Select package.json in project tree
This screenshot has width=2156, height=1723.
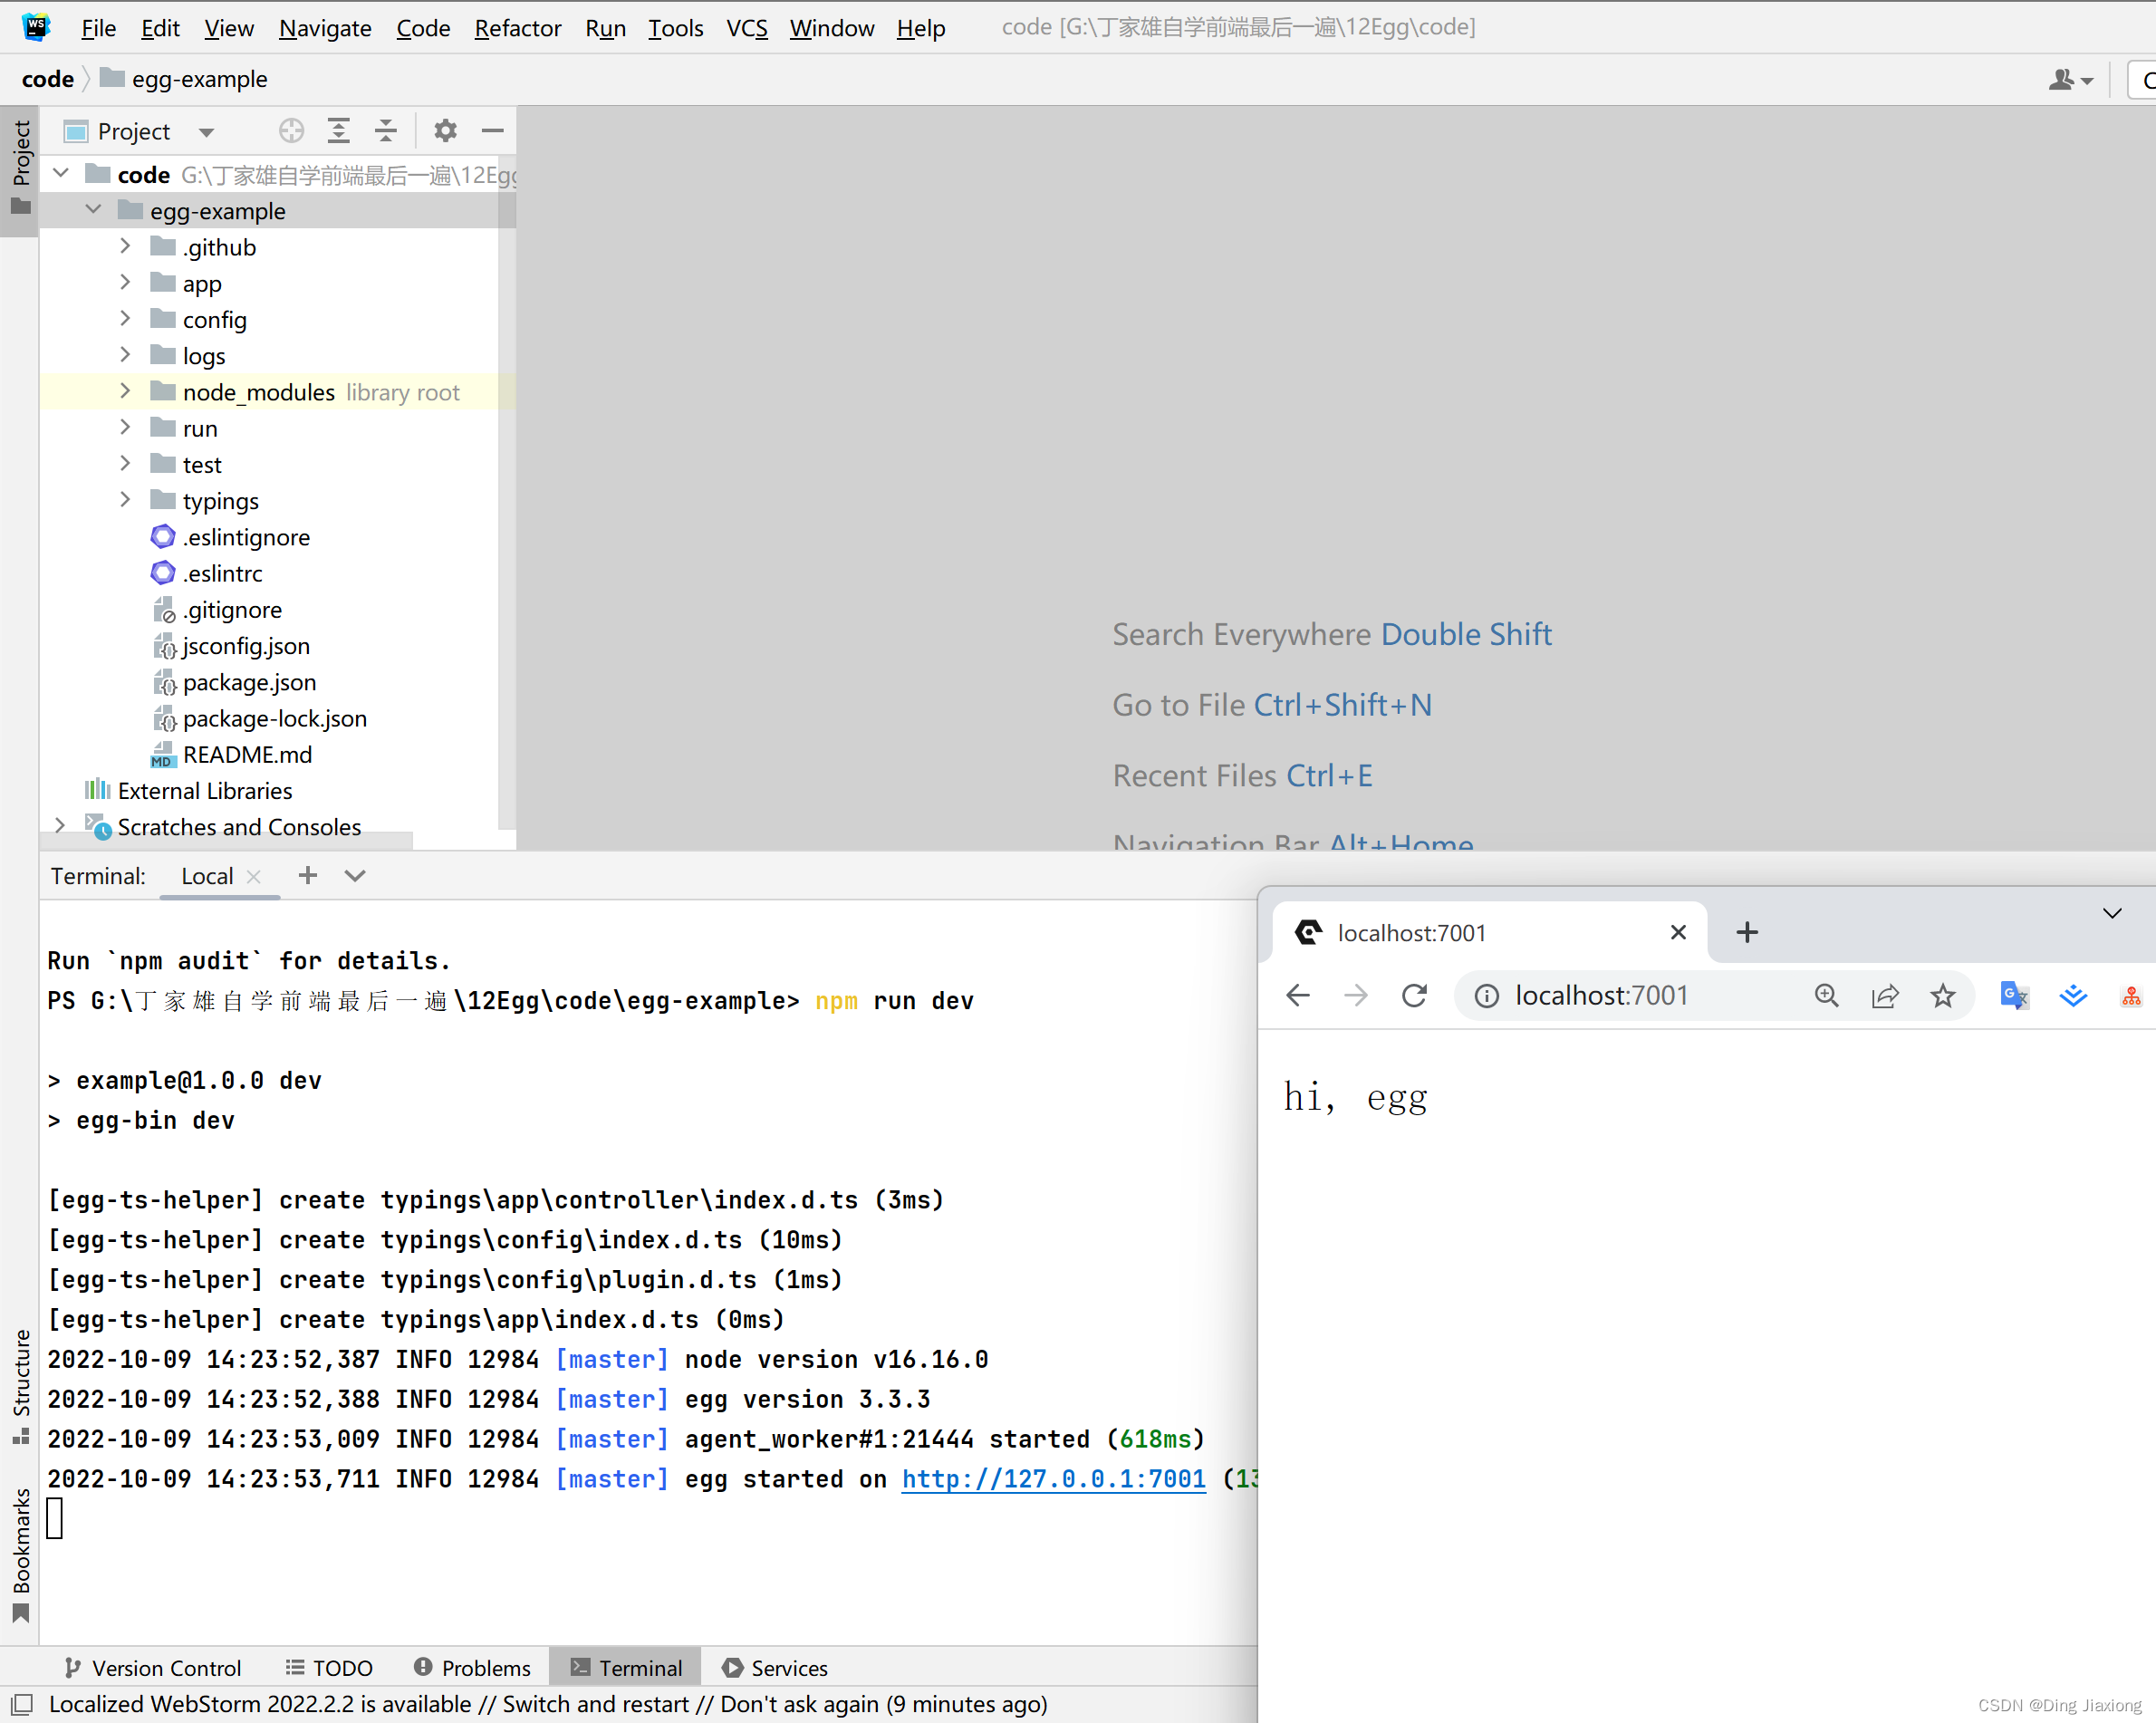[249, 682]
